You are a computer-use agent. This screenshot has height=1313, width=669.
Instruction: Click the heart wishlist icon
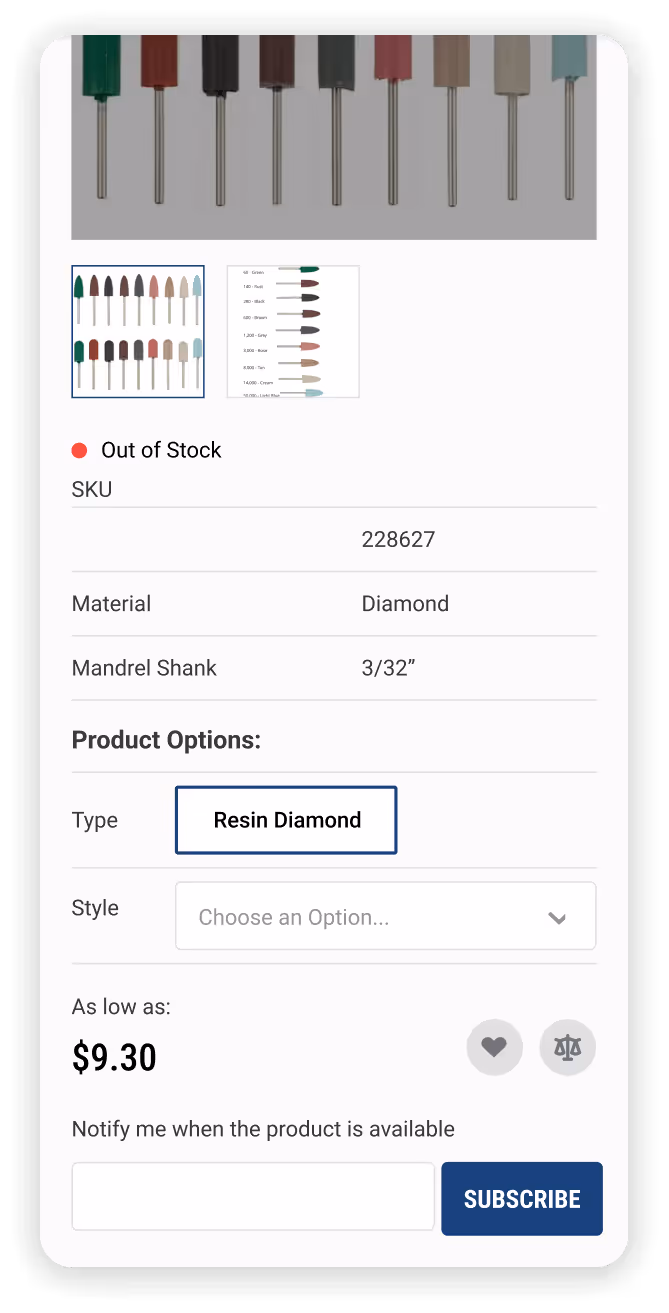point(494,1046)
